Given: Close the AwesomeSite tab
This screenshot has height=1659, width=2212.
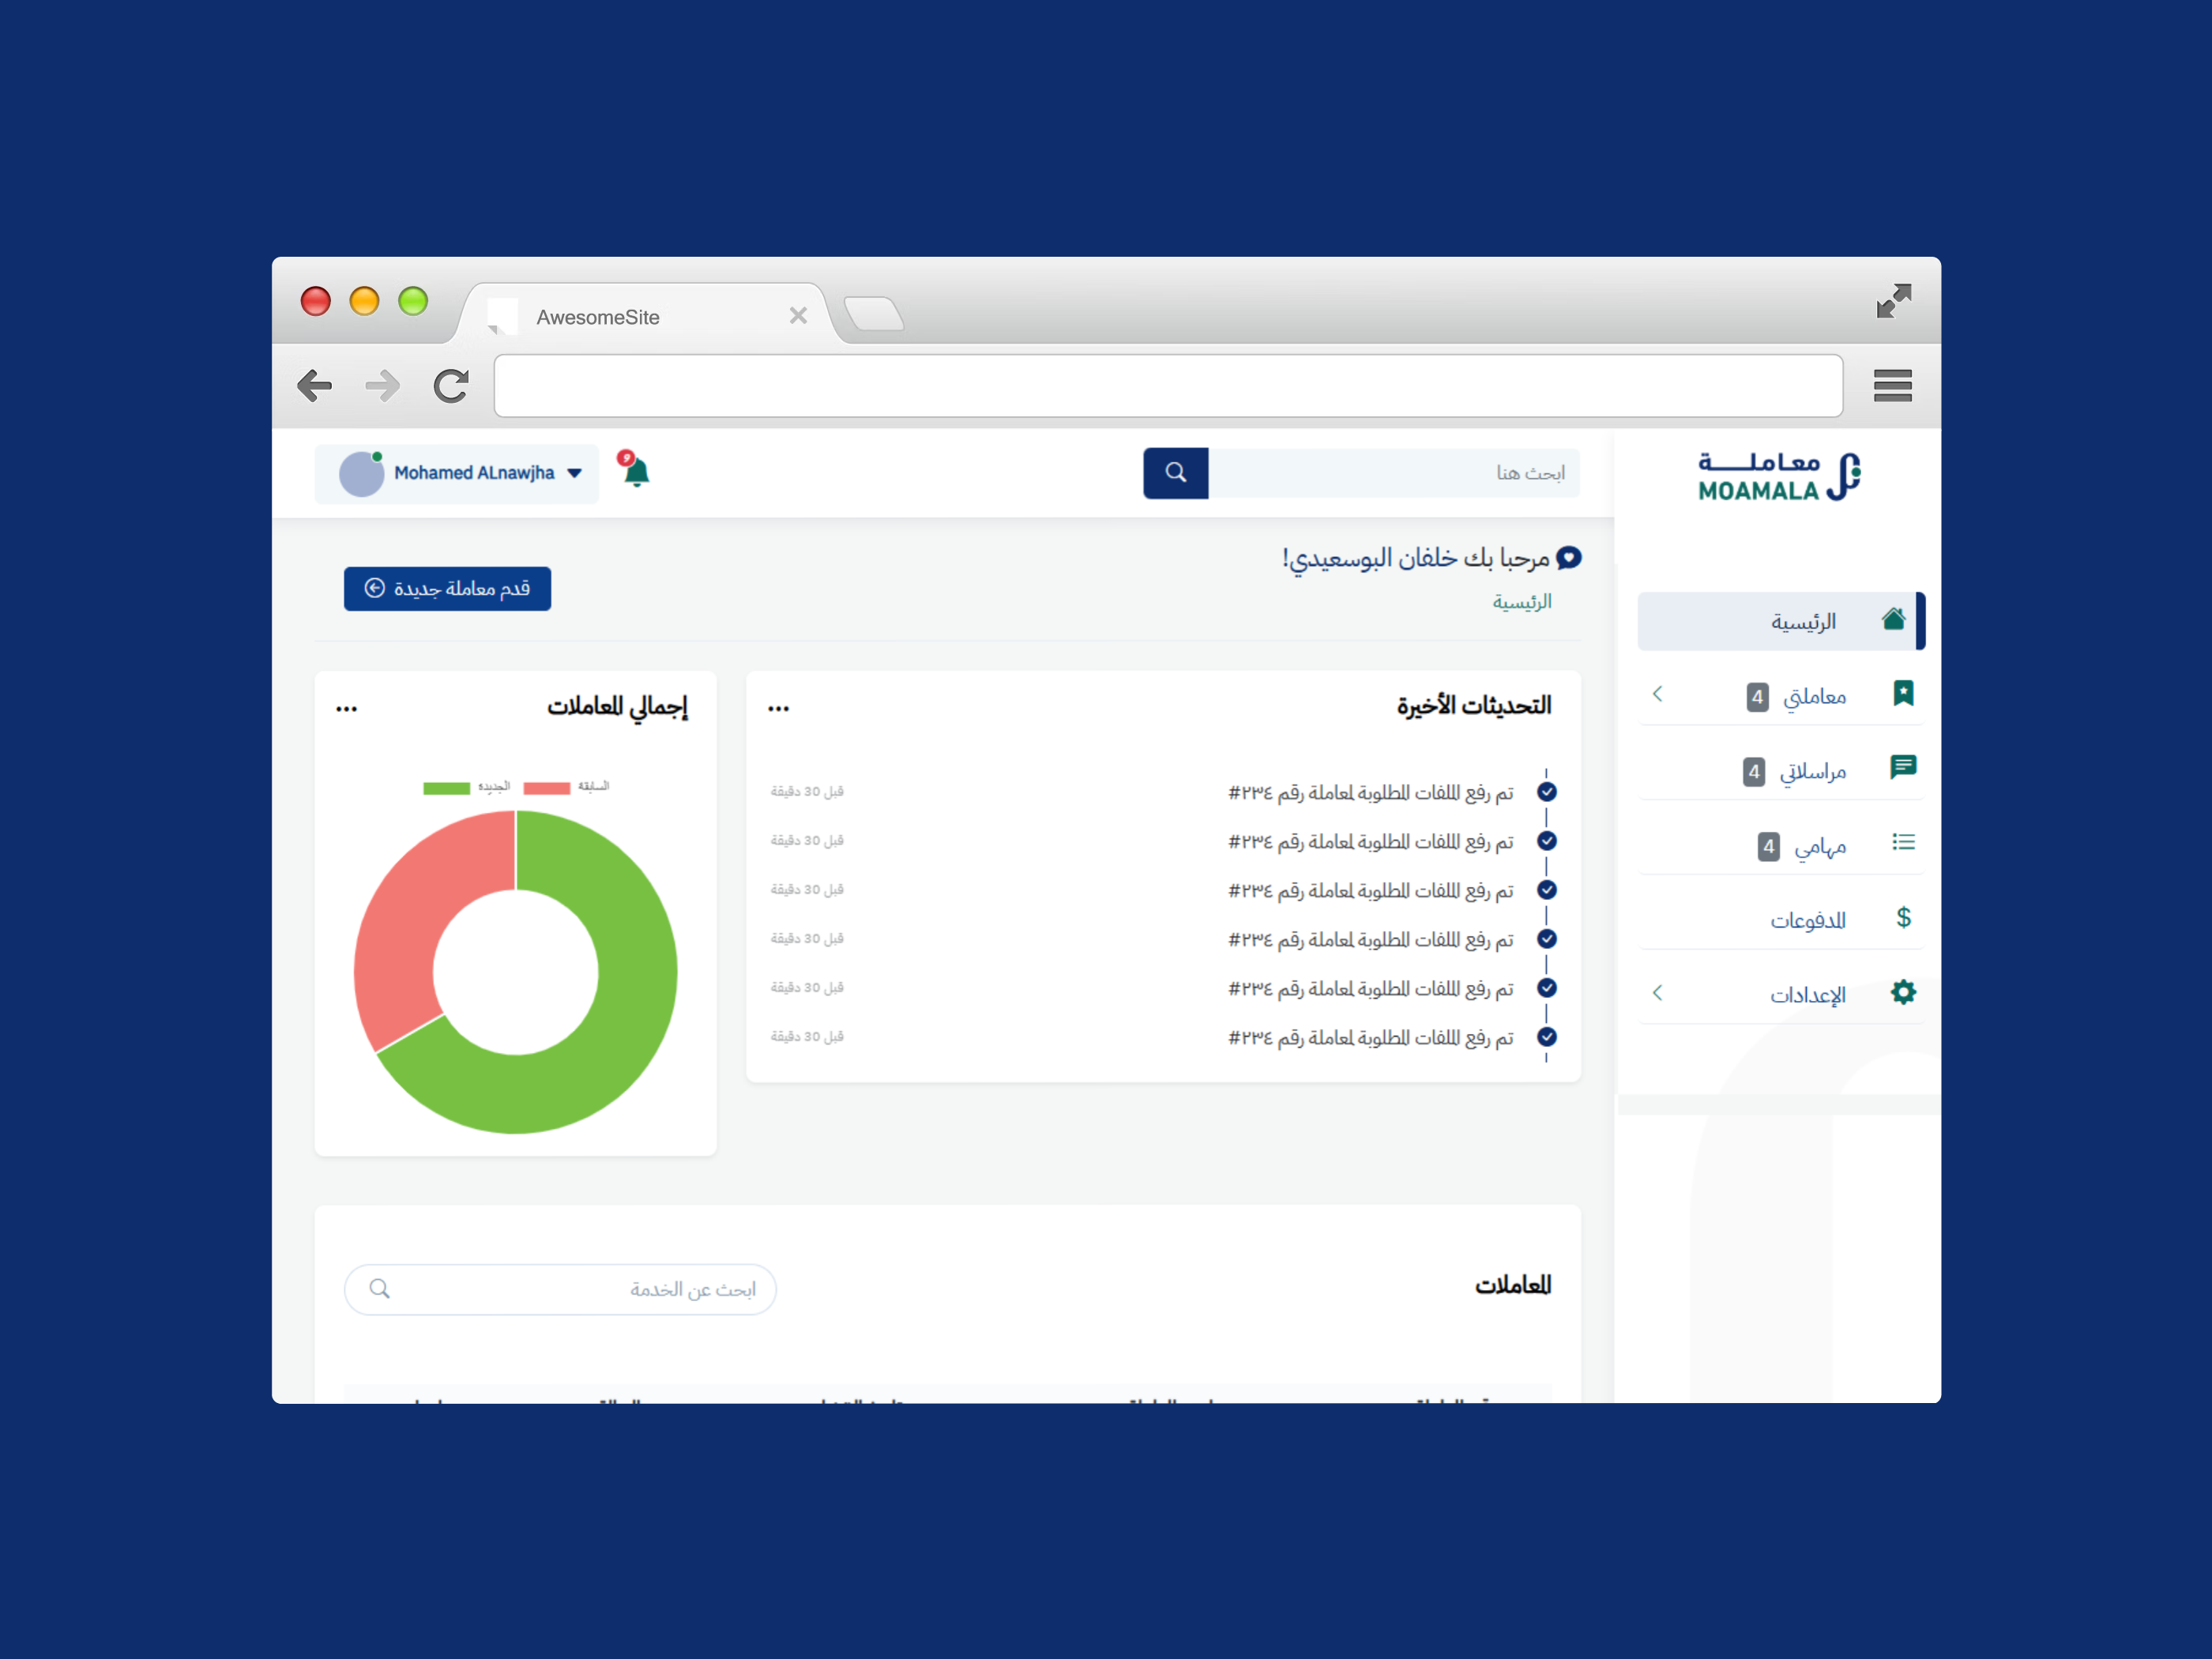Looking at the screenshot, I should [798, 316].
